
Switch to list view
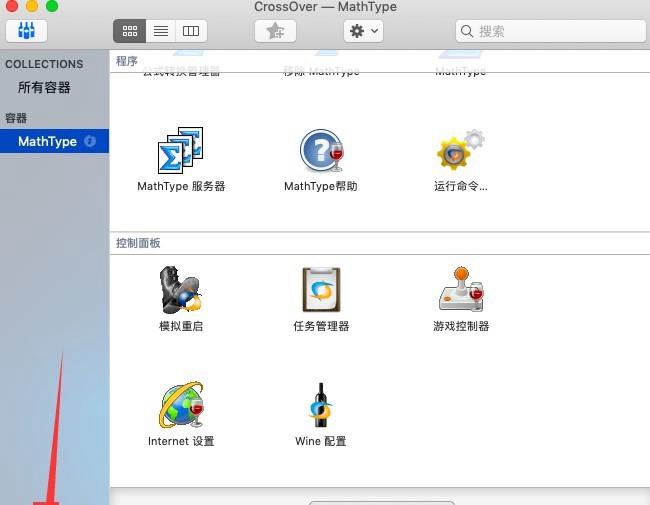(161, 31)
